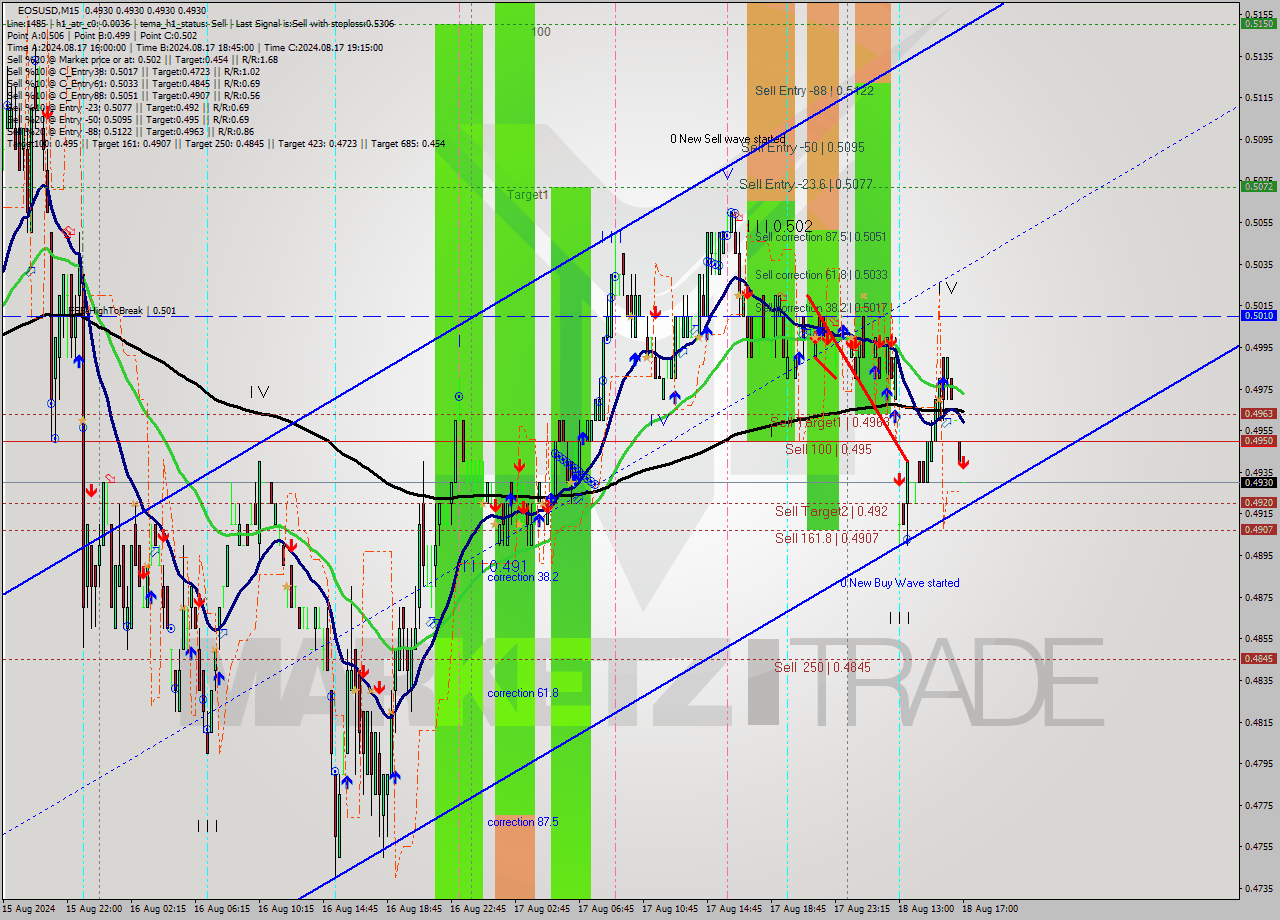Viewport: 1280px width, 920px height.
Task: Click the green 0.5150 price tag
Action: point(1258,24)
